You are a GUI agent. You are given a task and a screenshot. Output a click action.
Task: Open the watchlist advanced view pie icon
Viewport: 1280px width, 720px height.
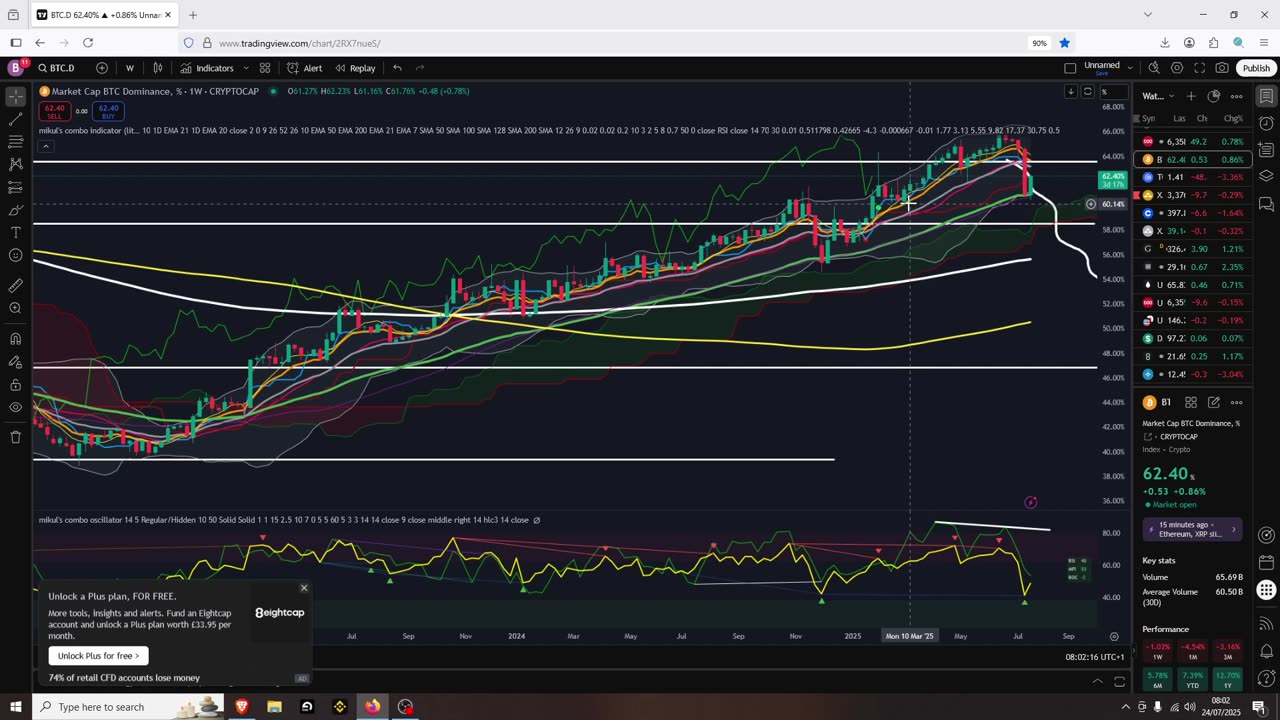click(1213, 96)
